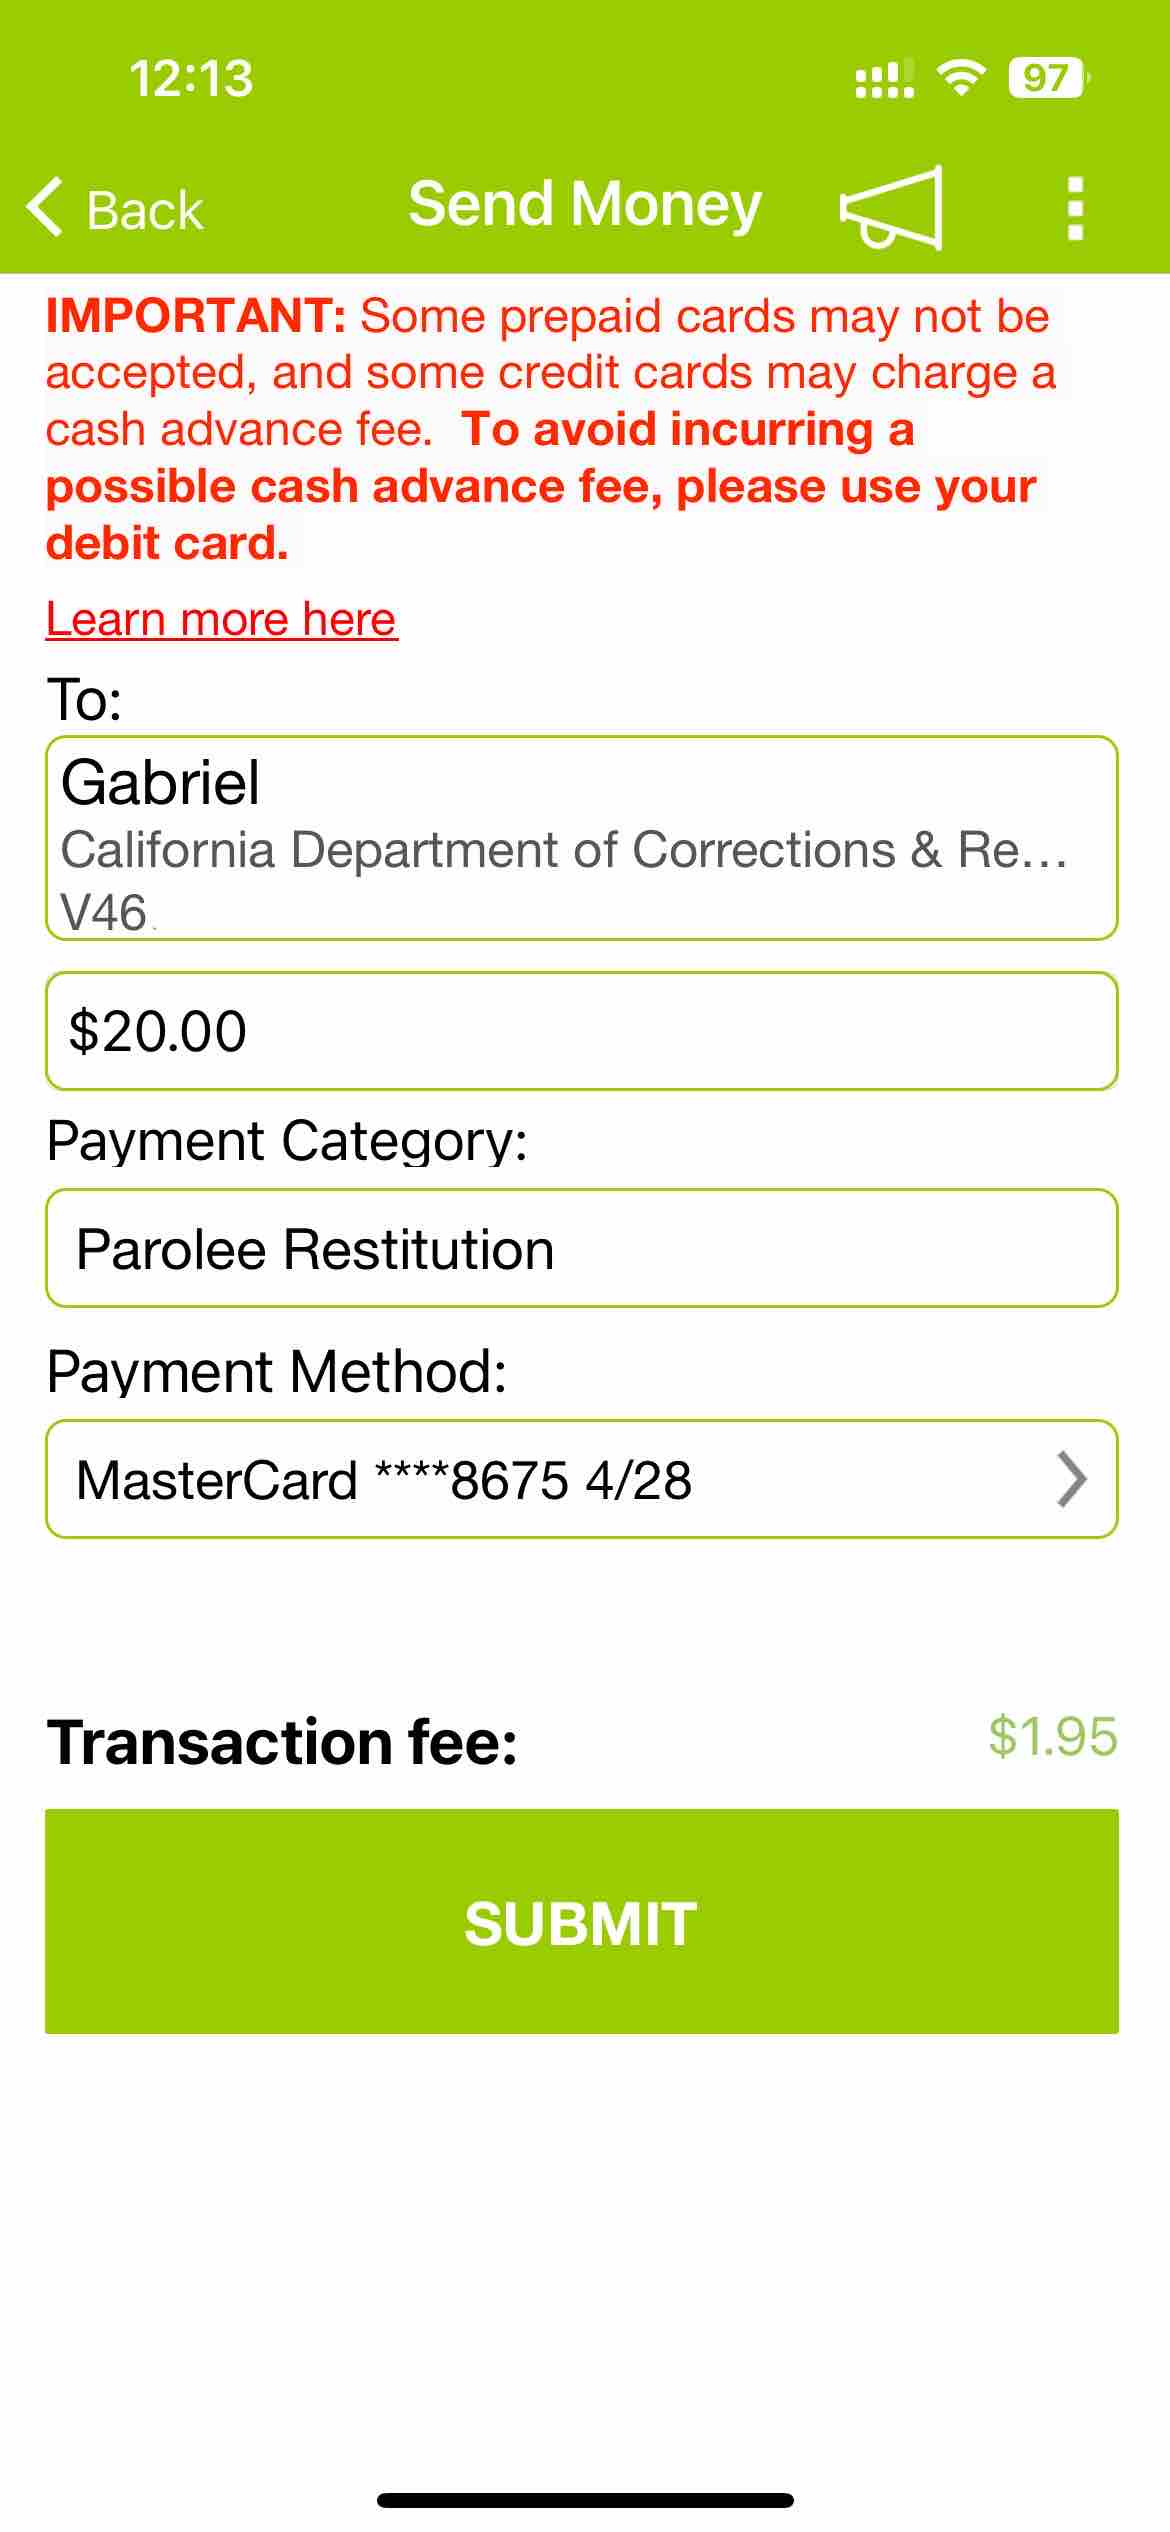Submit the money transfer
The height and width of the screenshot is (2532, 1170).
582,1921
